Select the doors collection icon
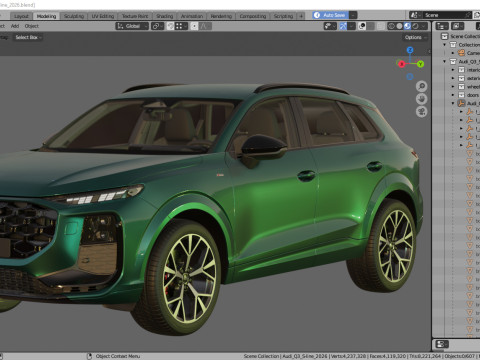The height and width of the screenshot is (360, 480). pos(461,95)
